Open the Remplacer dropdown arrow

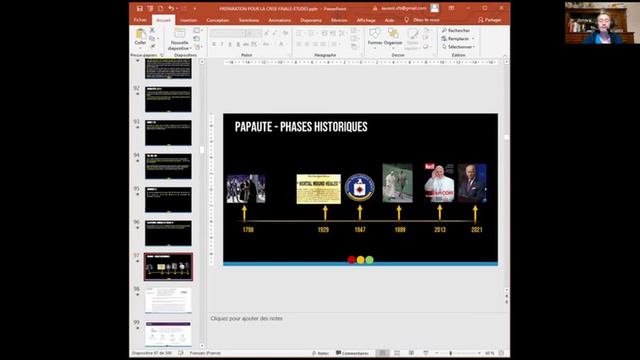[x=473, y=39]
